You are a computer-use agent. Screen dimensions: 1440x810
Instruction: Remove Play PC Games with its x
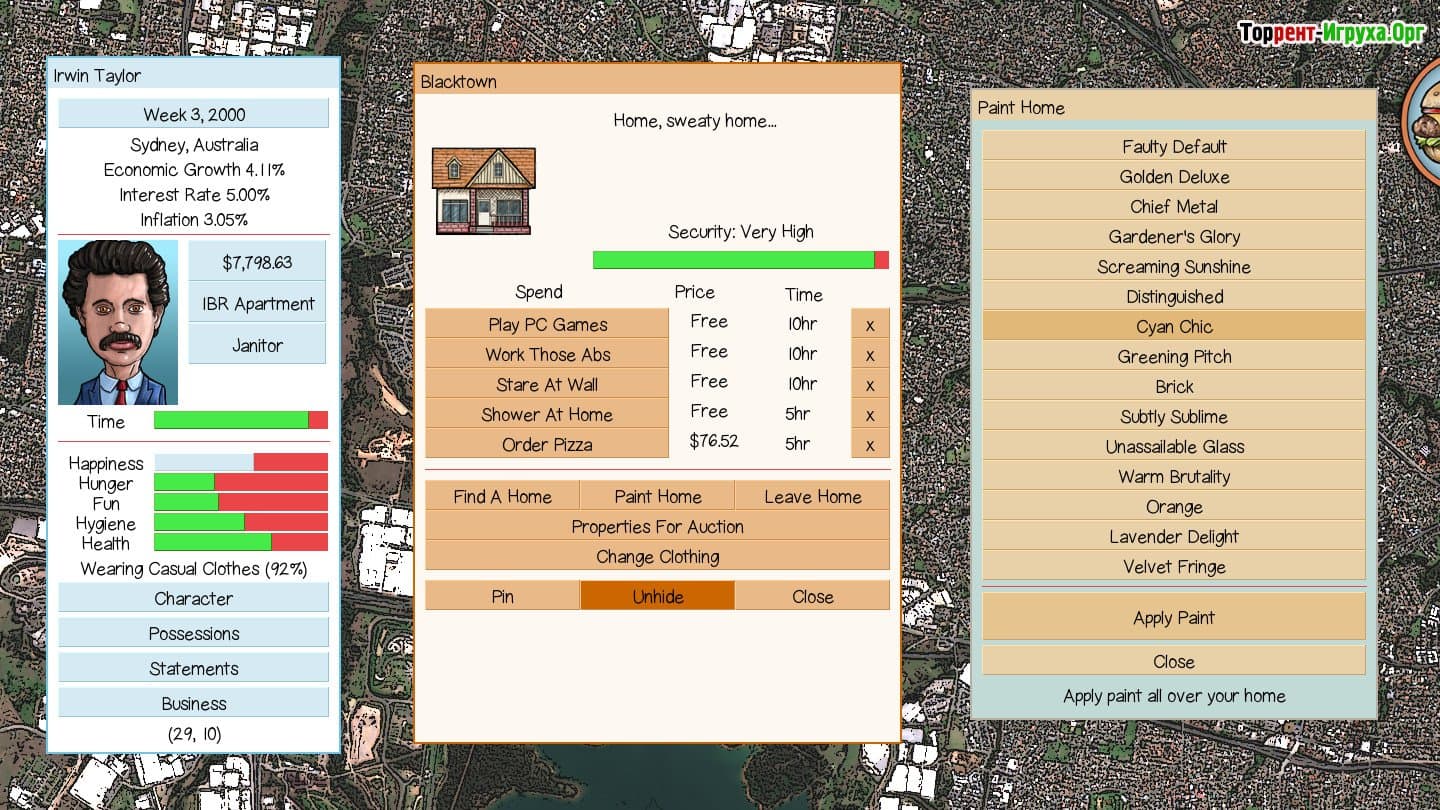click(x=870, y=325)
